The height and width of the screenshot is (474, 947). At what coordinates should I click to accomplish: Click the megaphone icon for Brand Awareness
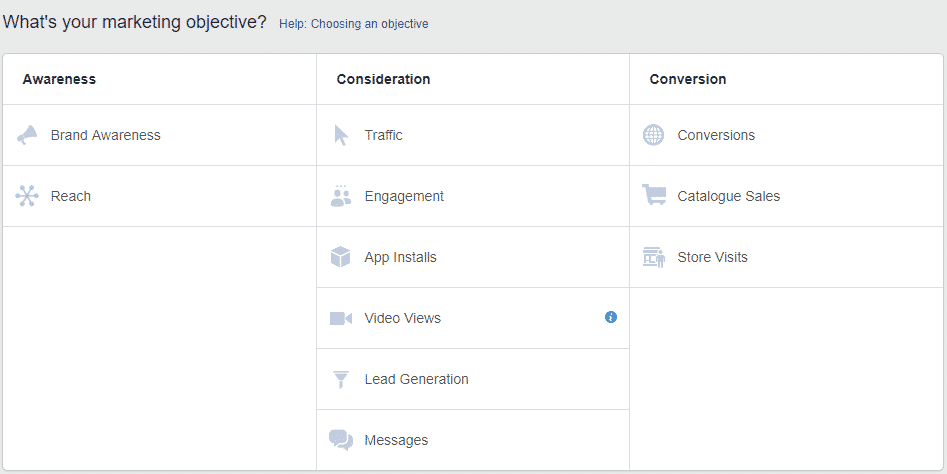click(x=27, y=135)
